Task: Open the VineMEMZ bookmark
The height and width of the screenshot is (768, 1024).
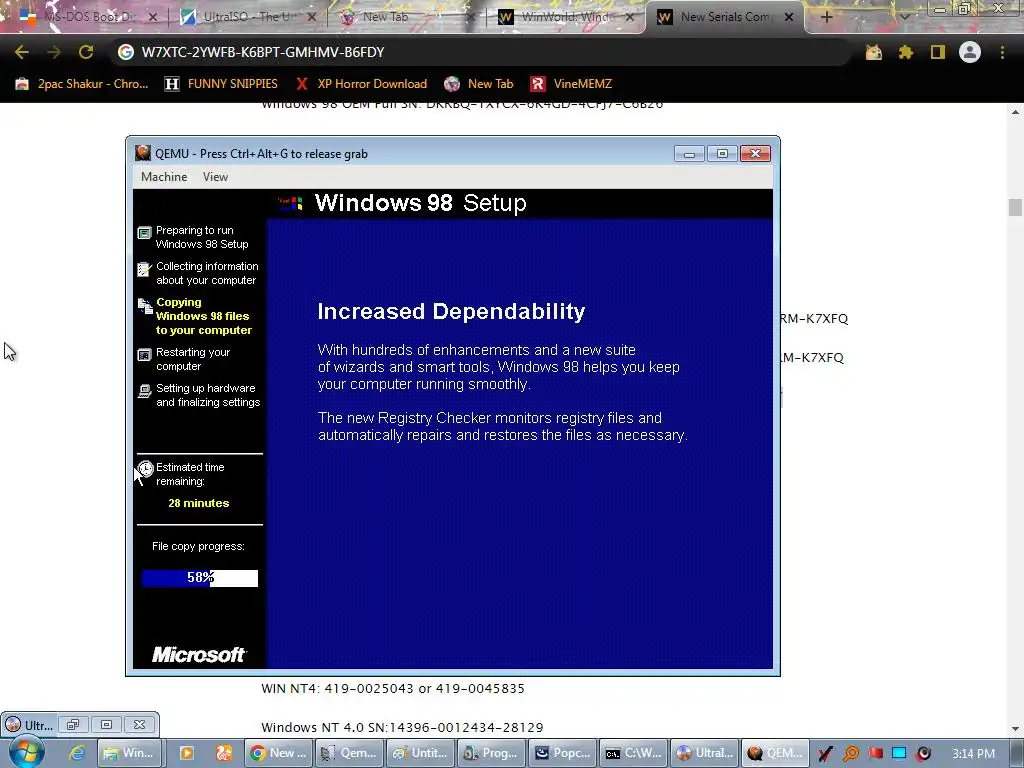Action: coord(571,84)
